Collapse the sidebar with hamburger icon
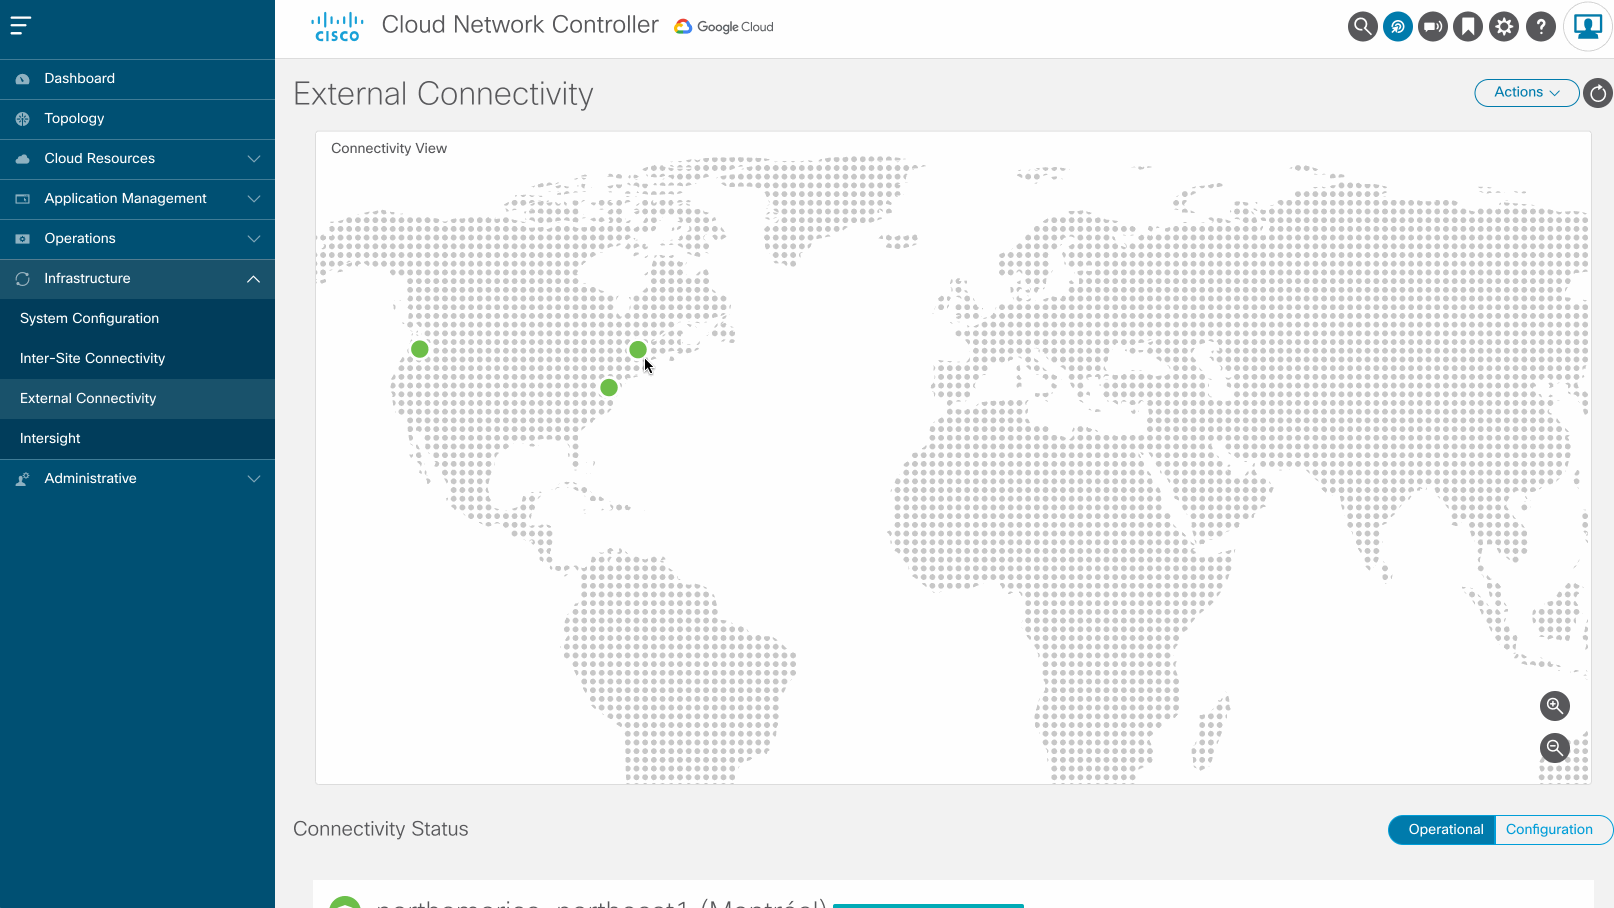 (21, 26)
